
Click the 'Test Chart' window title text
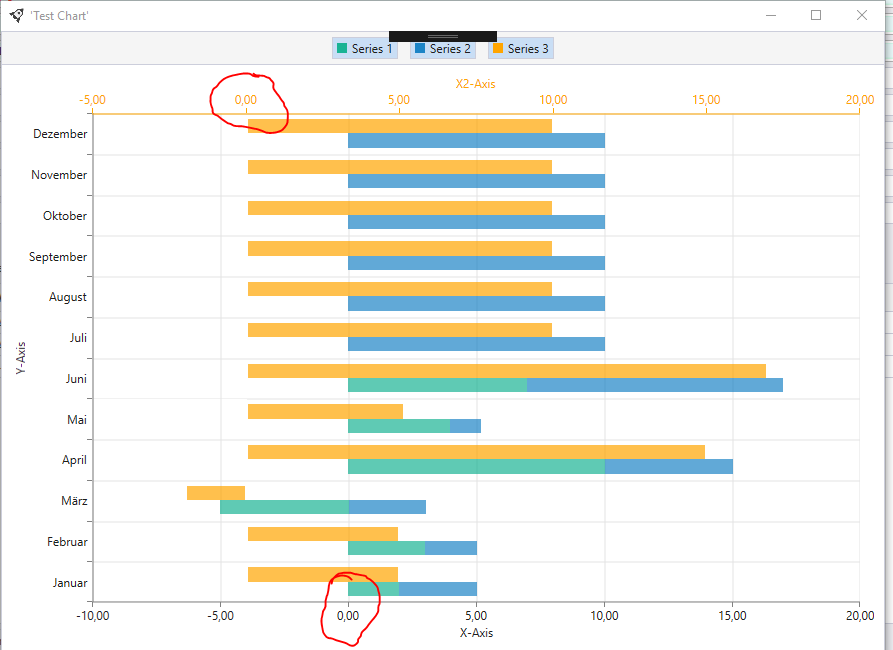pos(59,16)
